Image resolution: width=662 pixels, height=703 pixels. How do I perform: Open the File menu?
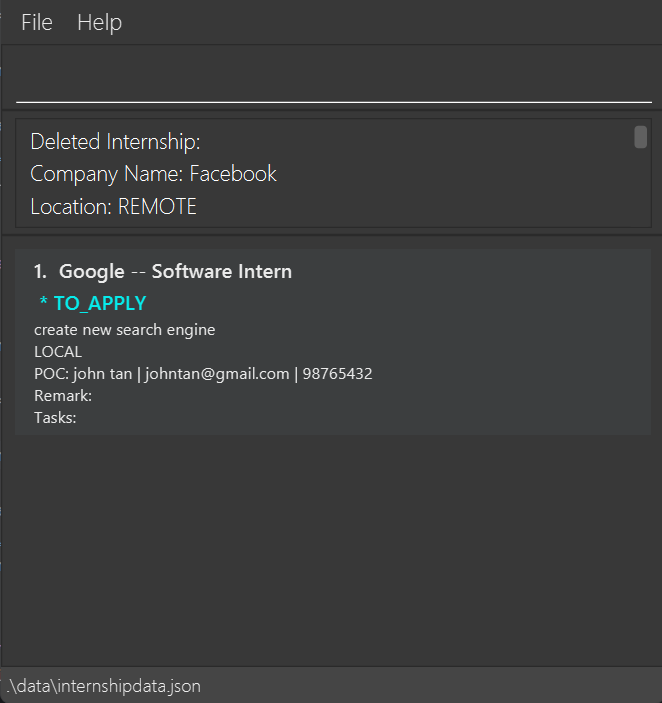click(x=37, y=22)
